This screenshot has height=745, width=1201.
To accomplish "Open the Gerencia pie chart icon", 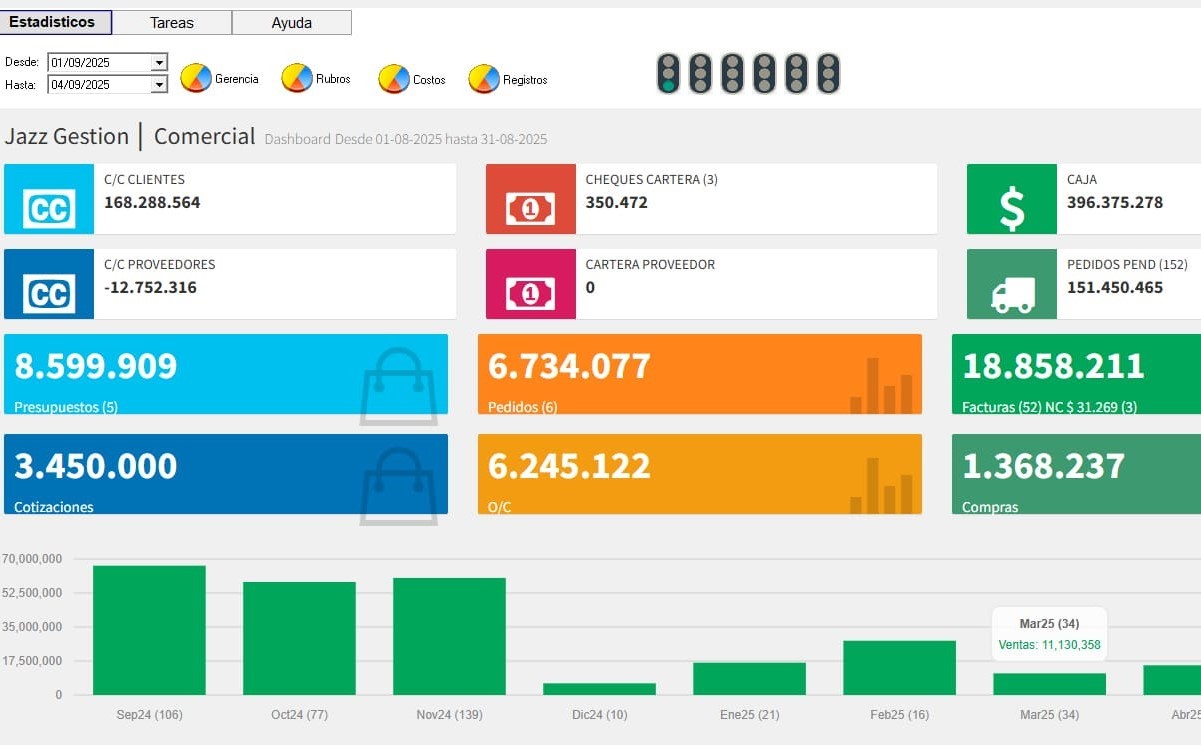I will coord(196,78).
